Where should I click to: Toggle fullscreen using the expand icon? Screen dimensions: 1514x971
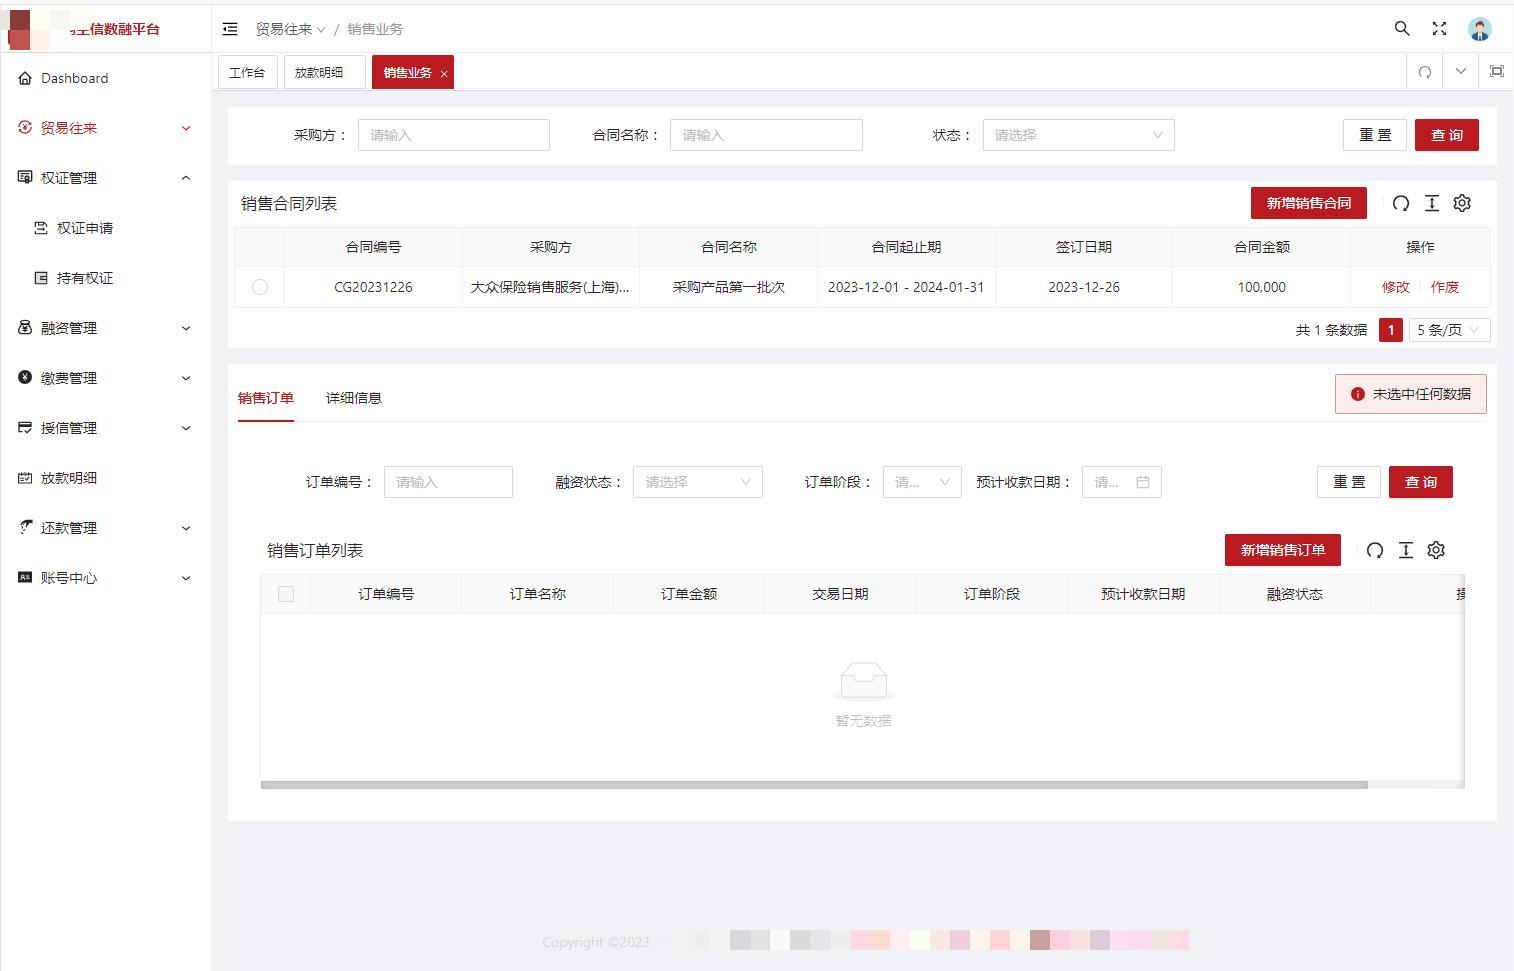[1439, 29]
